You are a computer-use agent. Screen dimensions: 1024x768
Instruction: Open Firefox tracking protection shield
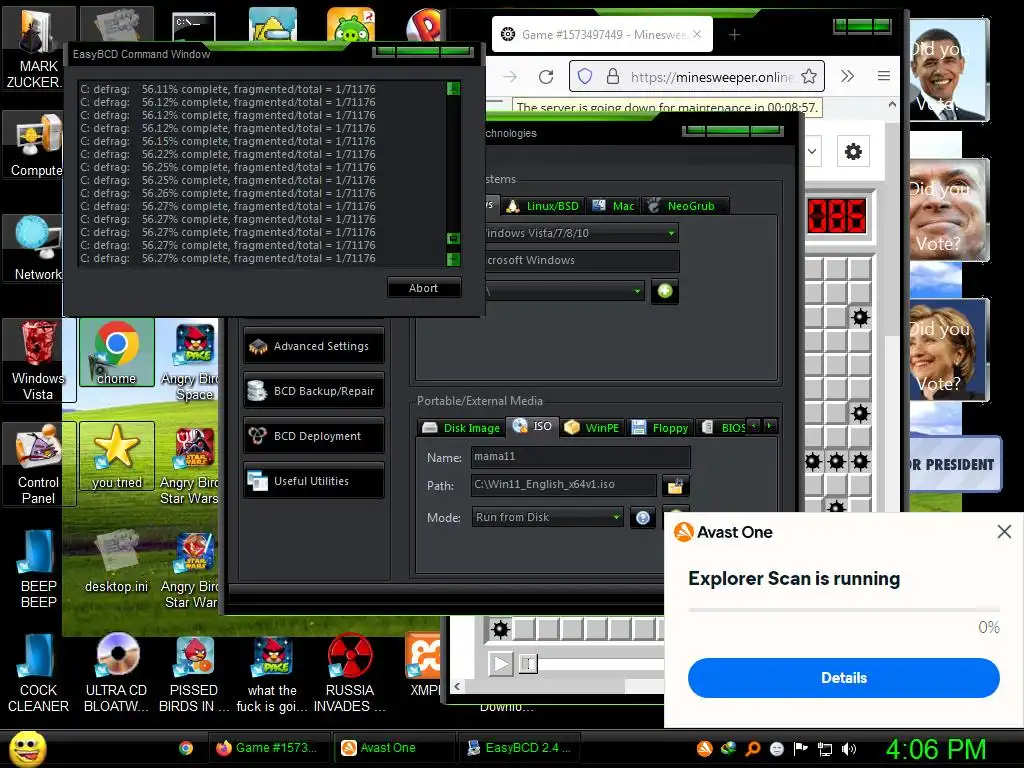click(585, 76)
